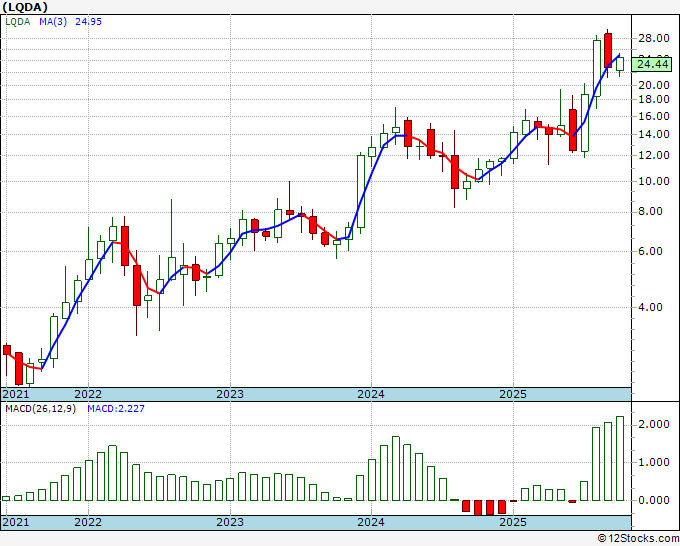This screenshot has width=680, height=546.
Task: Click the 0.000 MACD axis label
Action: (x=654, y=500)
